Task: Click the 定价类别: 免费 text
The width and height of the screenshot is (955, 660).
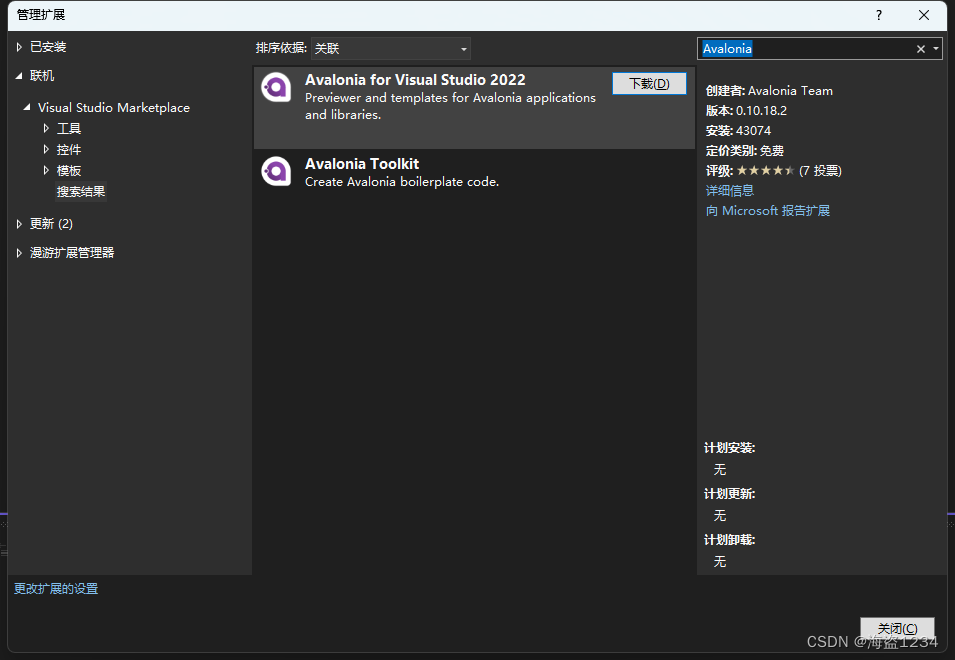Action: 744,151
